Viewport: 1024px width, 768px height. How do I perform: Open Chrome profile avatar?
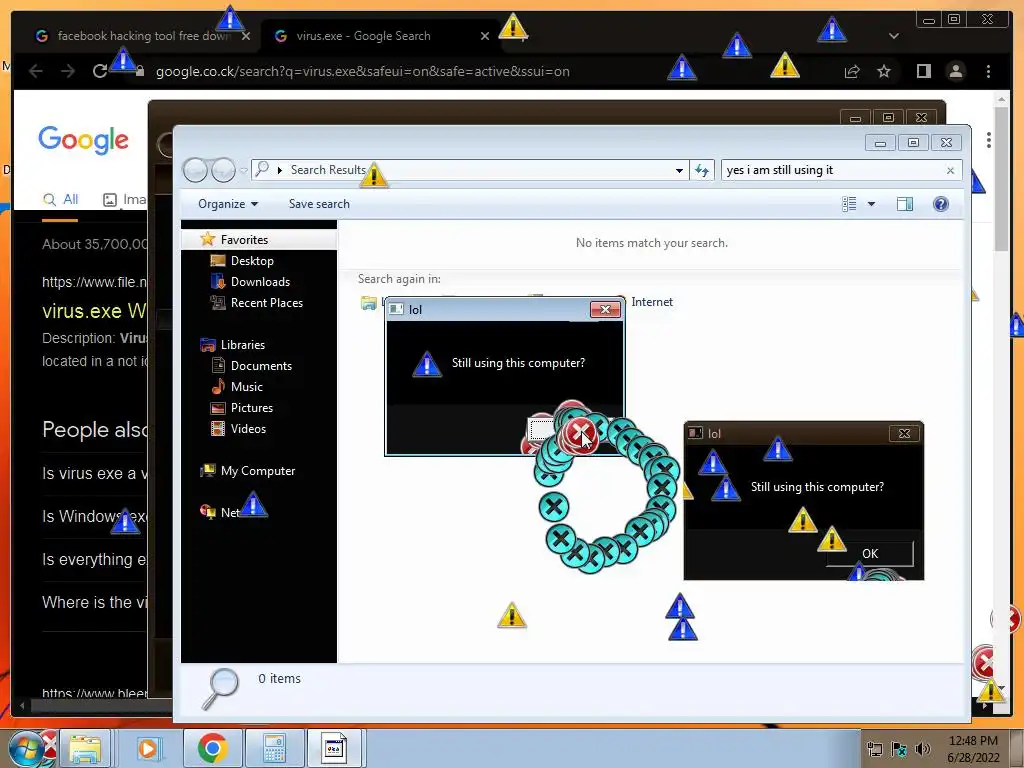coord(955,71)
